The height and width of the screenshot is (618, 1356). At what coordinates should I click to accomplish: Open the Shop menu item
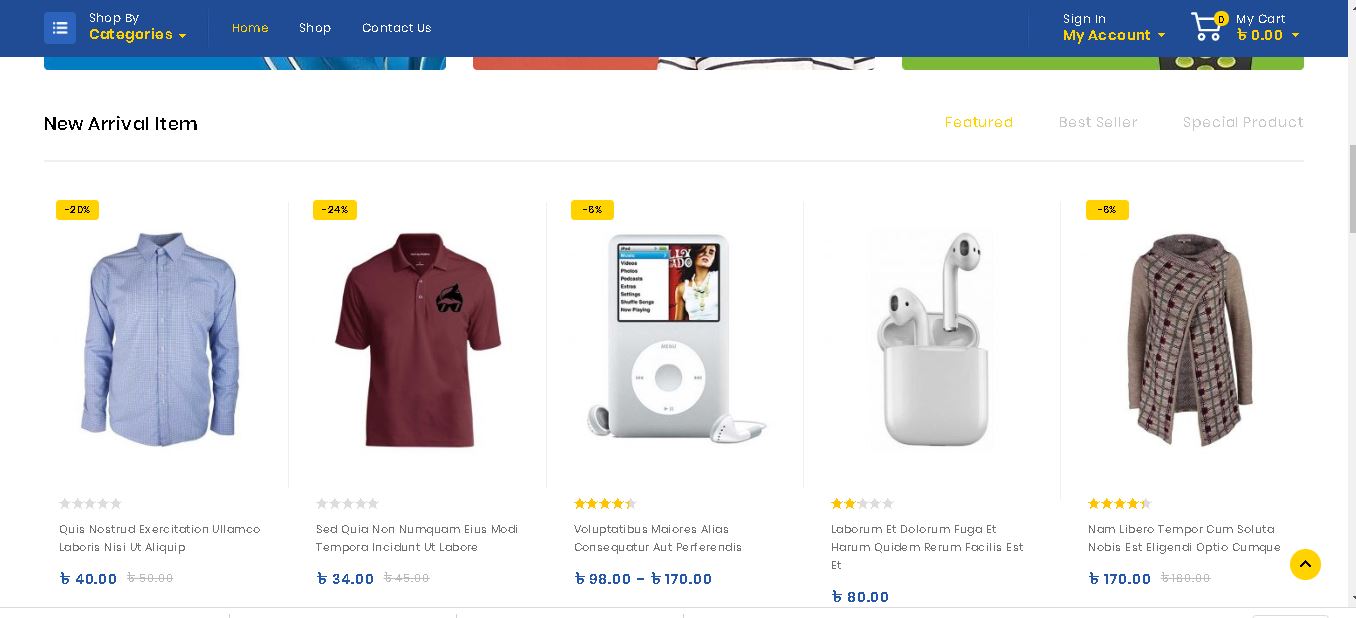pos(315,28)
